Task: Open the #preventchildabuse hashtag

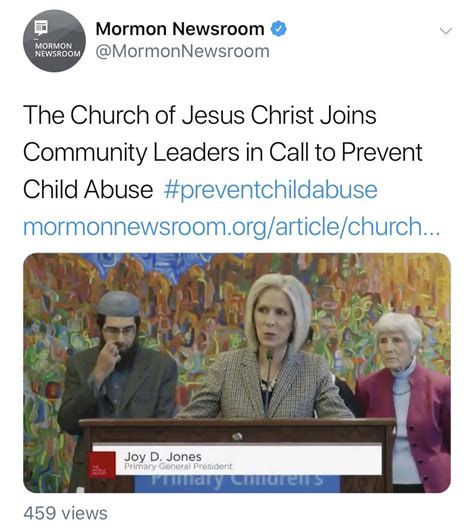Action: click(x=271, y=189)
